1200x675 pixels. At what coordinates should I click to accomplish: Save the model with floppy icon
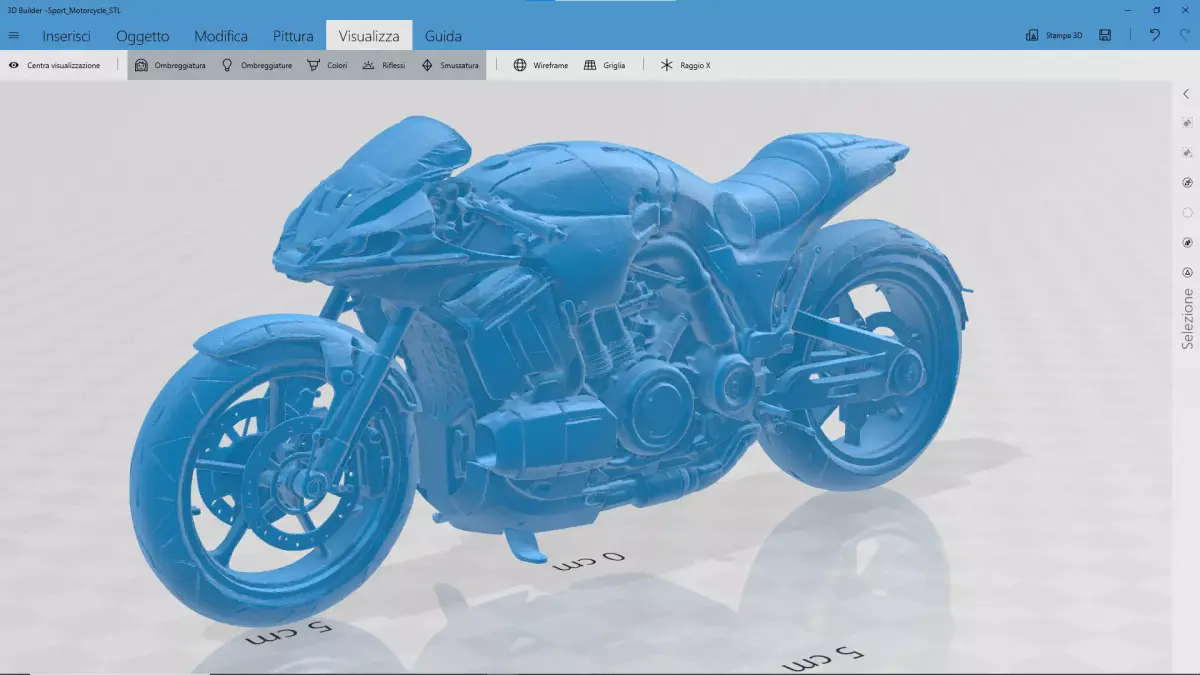pyautogui.click(x=1105, y=35)
